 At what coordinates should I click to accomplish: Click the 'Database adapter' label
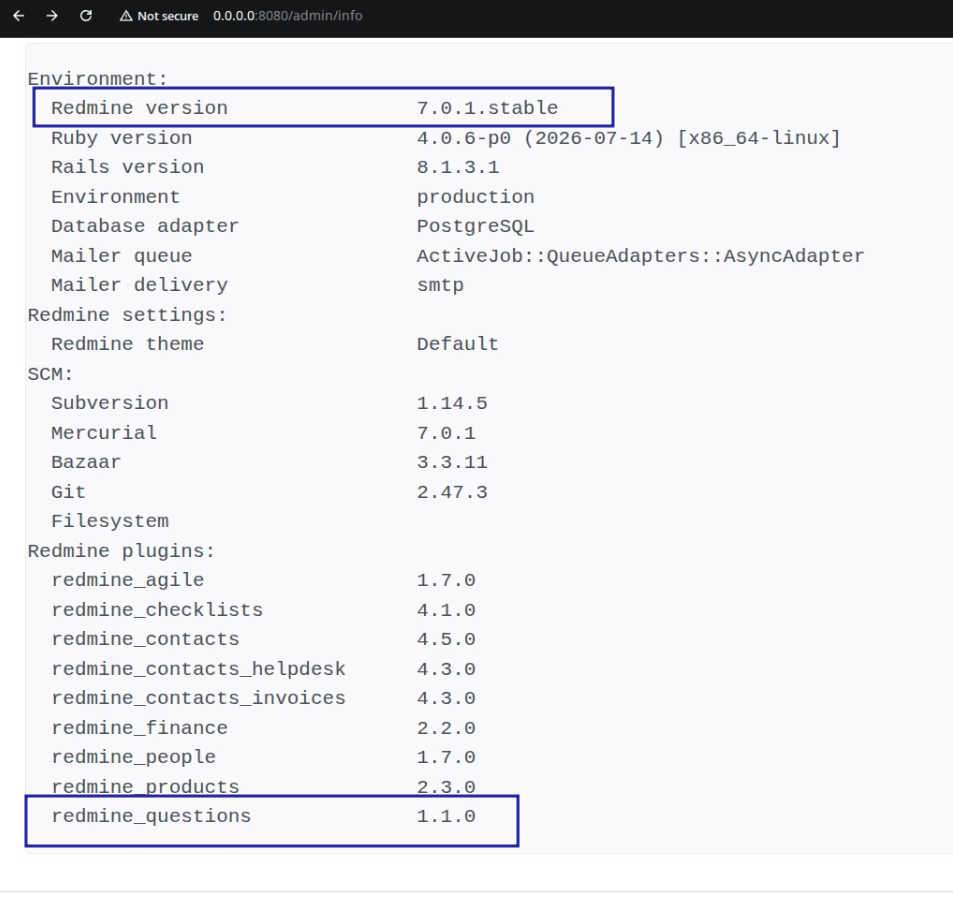point(145,226)
